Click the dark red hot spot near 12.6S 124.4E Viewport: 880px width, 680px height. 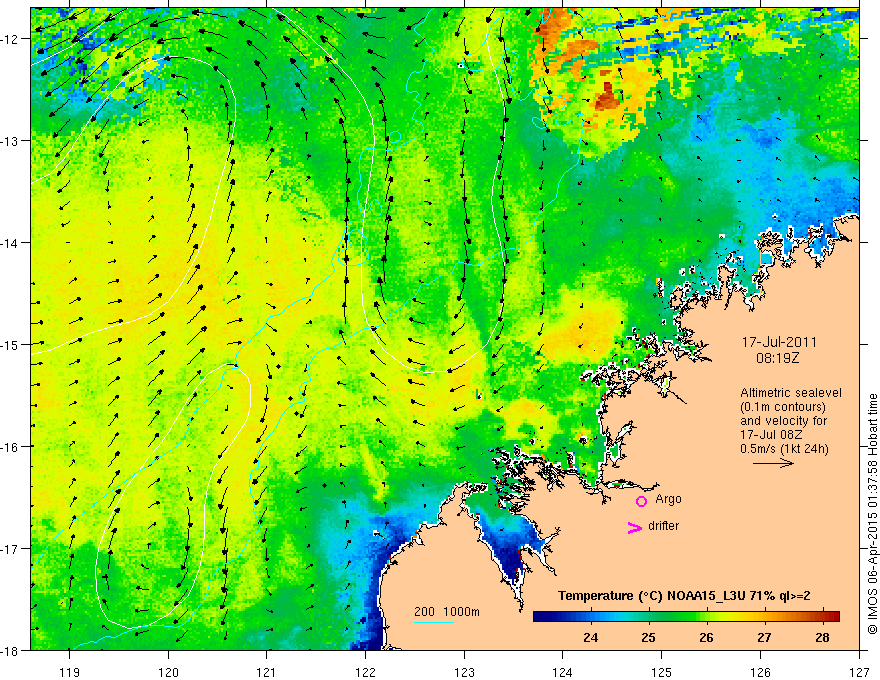click(607, 98)
